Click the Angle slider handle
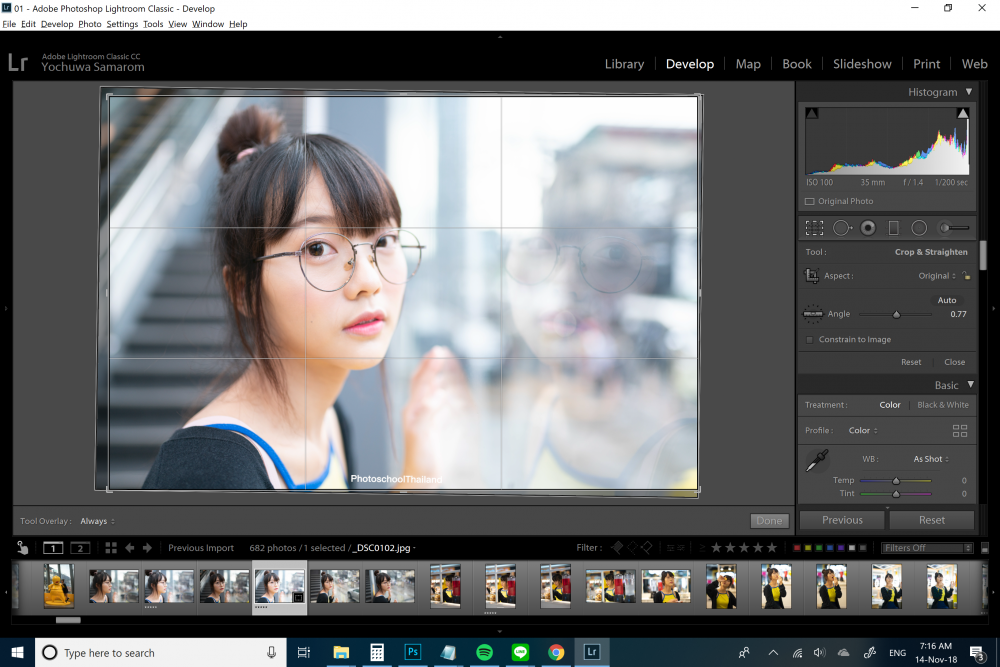The height and width of the screenshot is (667, 1000). pyautogui.click(x=896, y=314)
